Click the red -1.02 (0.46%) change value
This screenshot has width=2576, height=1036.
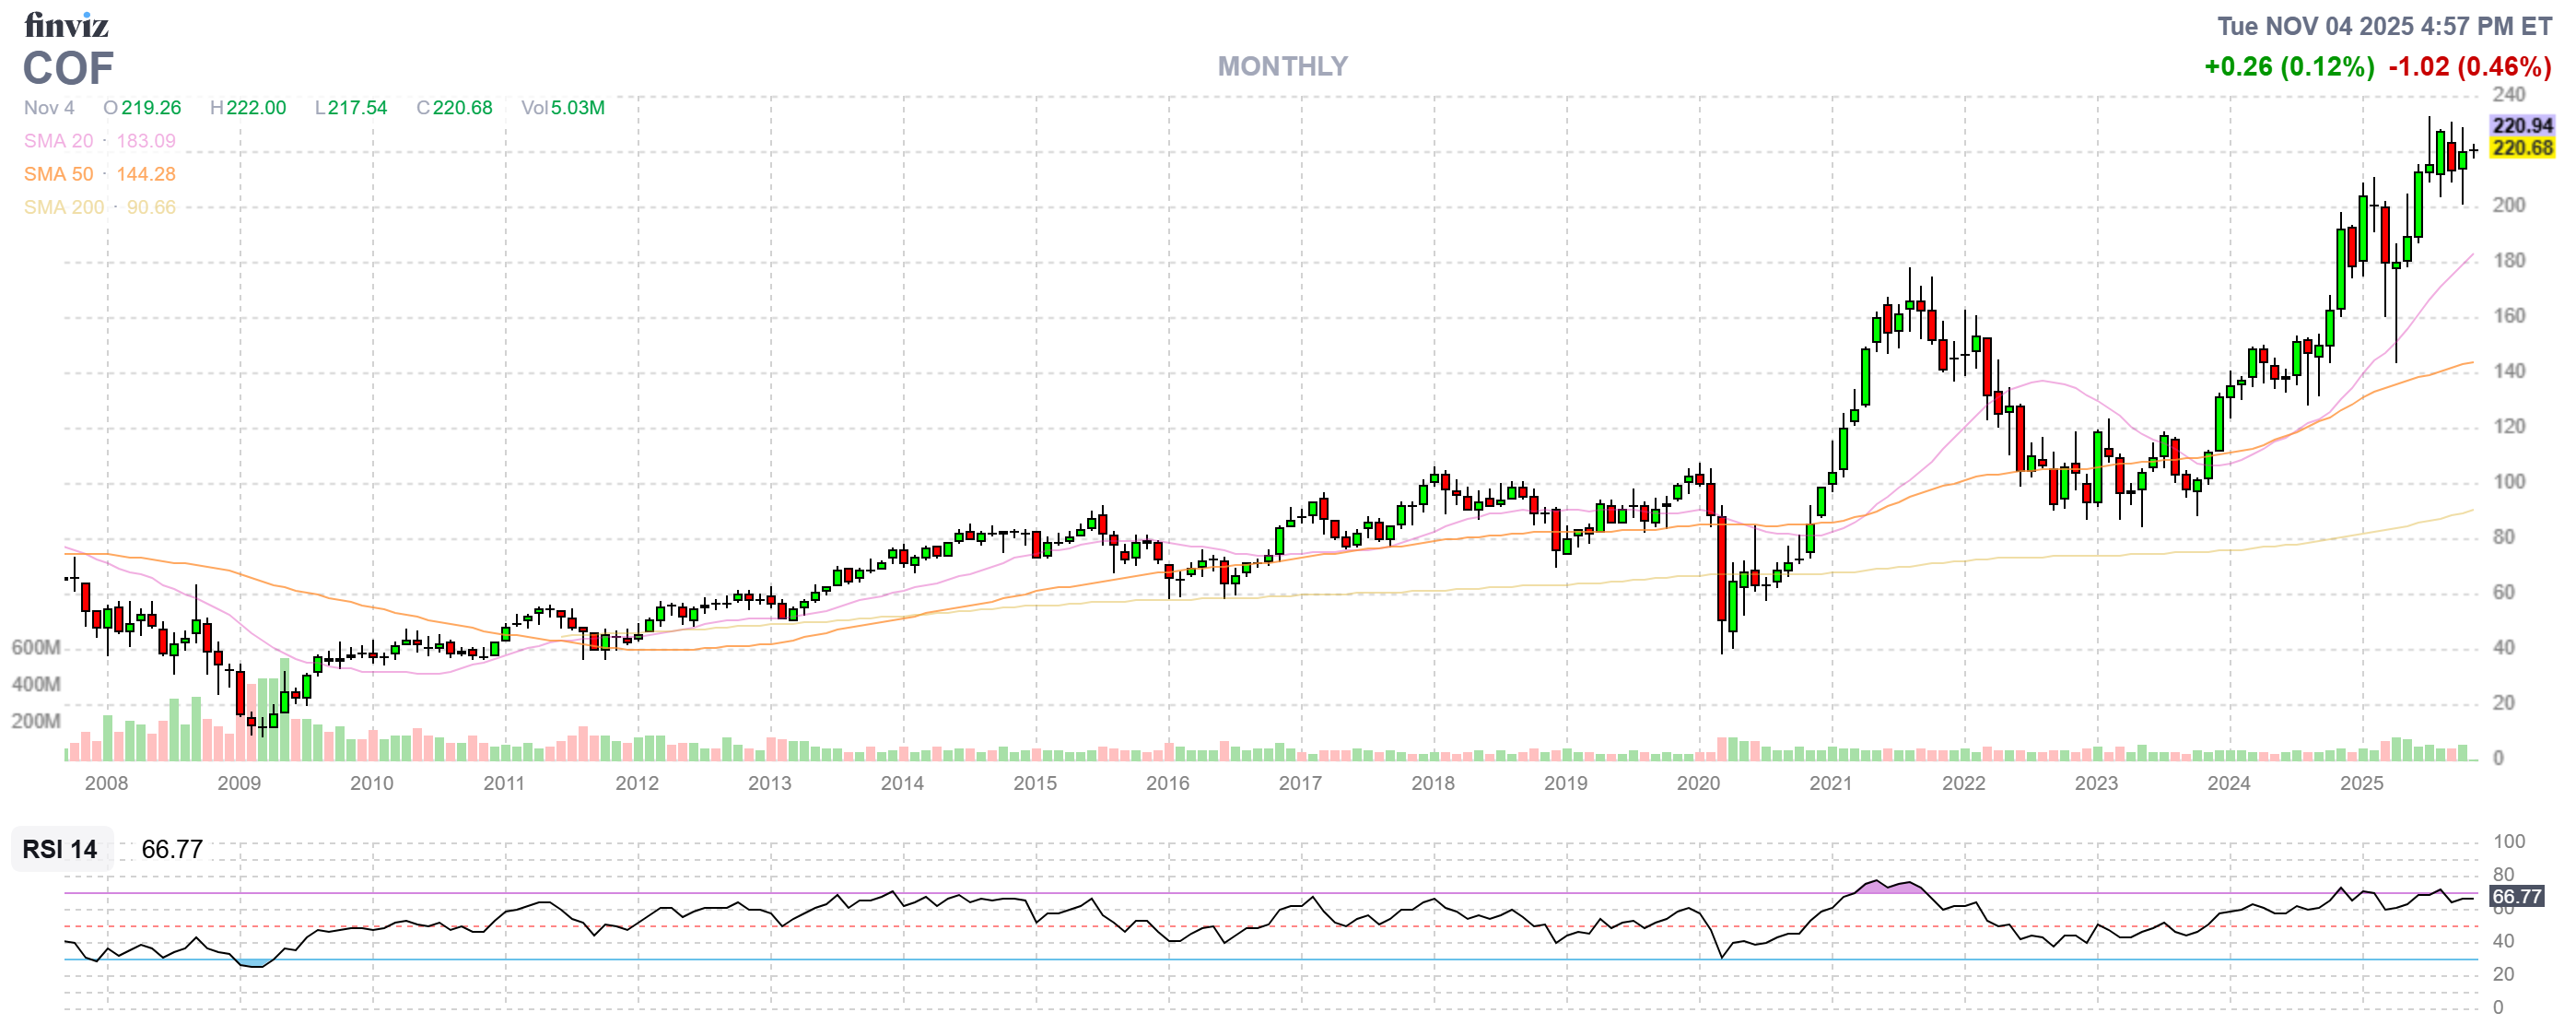coord(2469,67)
